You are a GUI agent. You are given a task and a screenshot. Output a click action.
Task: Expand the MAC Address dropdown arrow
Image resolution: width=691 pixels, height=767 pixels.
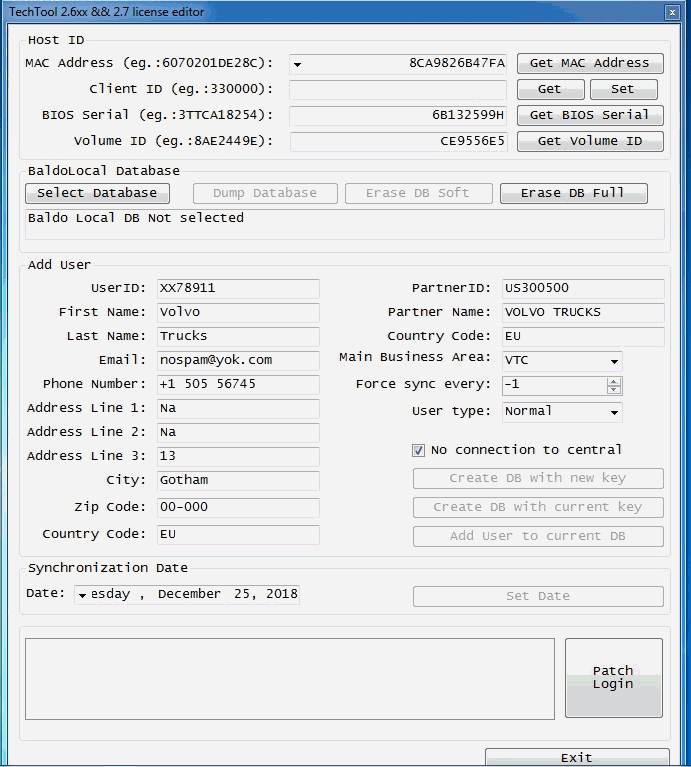[x=297, y=64]
